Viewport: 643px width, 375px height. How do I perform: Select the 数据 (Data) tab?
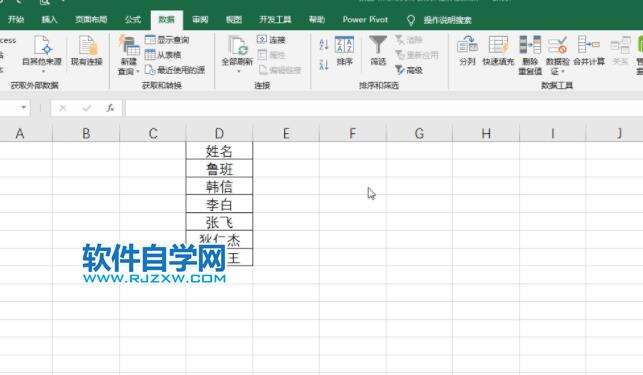coord(166,20)
